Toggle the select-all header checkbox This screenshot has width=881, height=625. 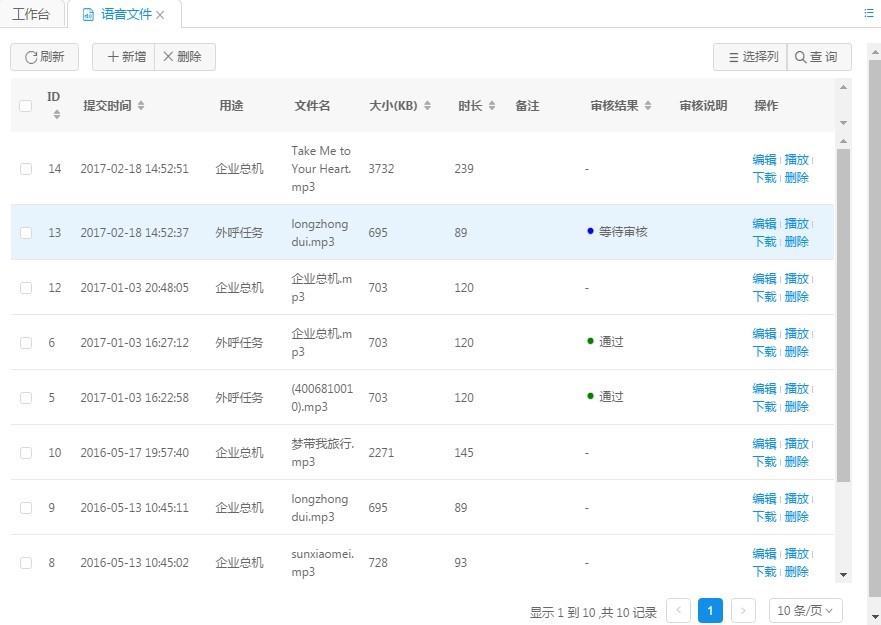[26, 106]
